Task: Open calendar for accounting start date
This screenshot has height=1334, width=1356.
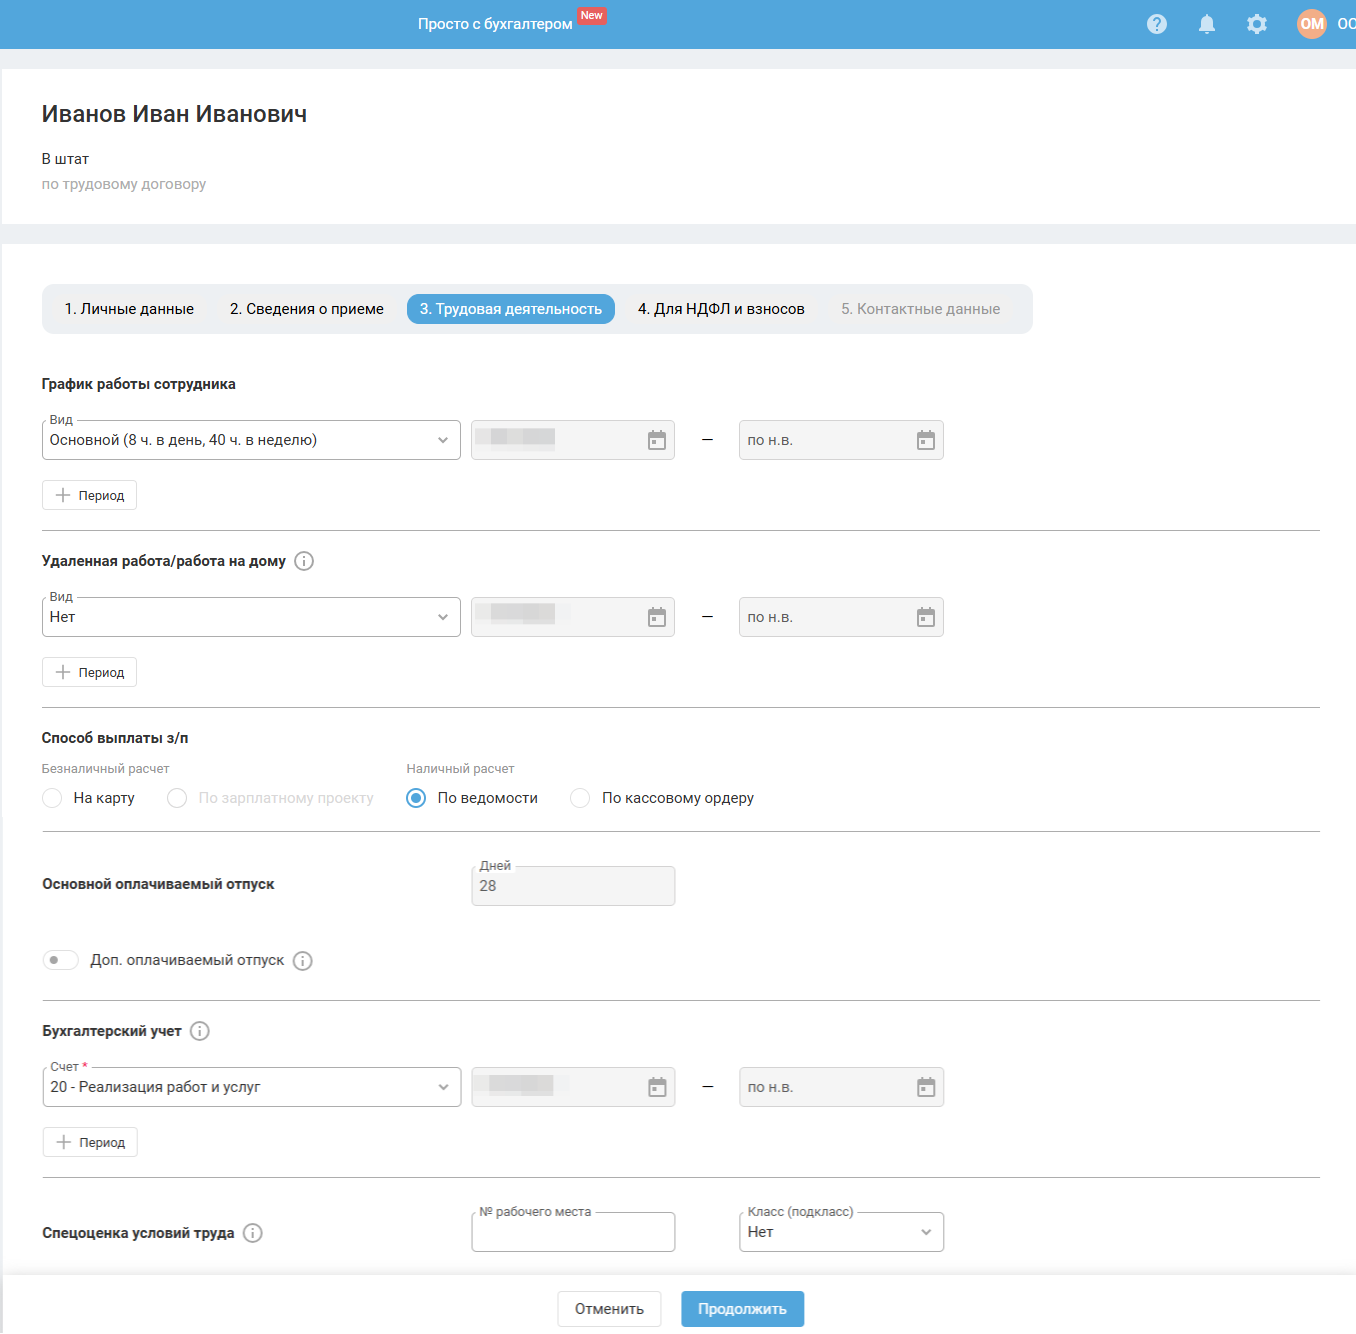Action: coord(657,1087)
